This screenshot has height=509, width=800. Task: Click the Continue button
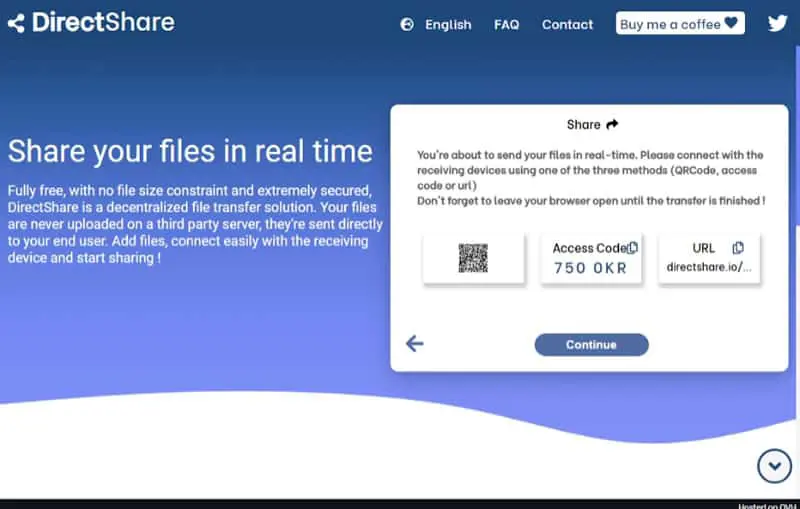(591, 345)
